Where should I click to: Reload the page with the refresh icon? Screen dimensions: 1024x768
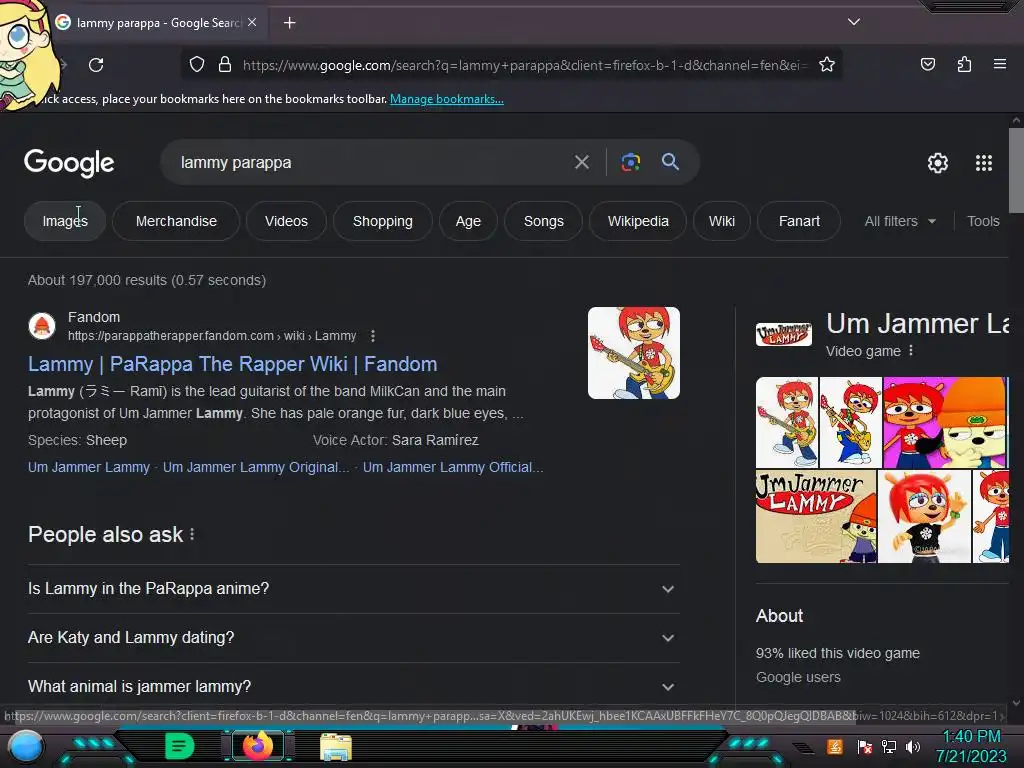[x=96, y=65]
